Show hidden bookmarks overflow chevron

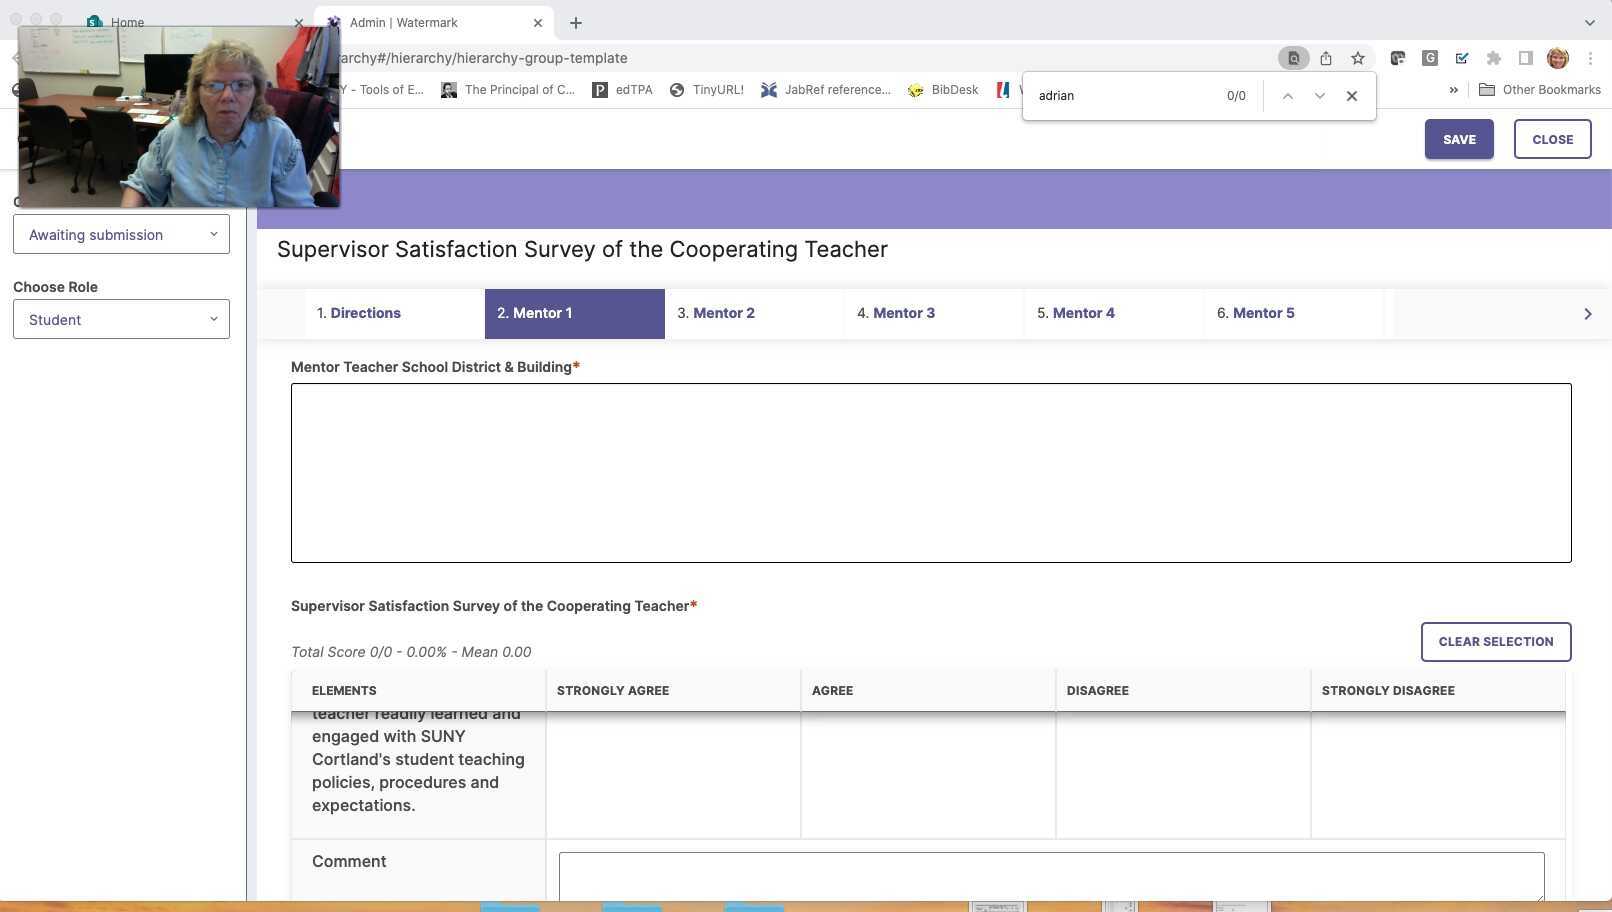(1453, 90)
